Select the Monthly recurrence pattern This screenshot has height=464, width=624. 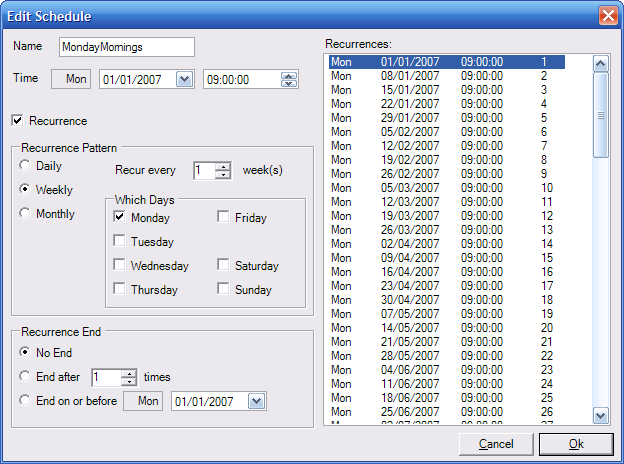pos(25,213)
